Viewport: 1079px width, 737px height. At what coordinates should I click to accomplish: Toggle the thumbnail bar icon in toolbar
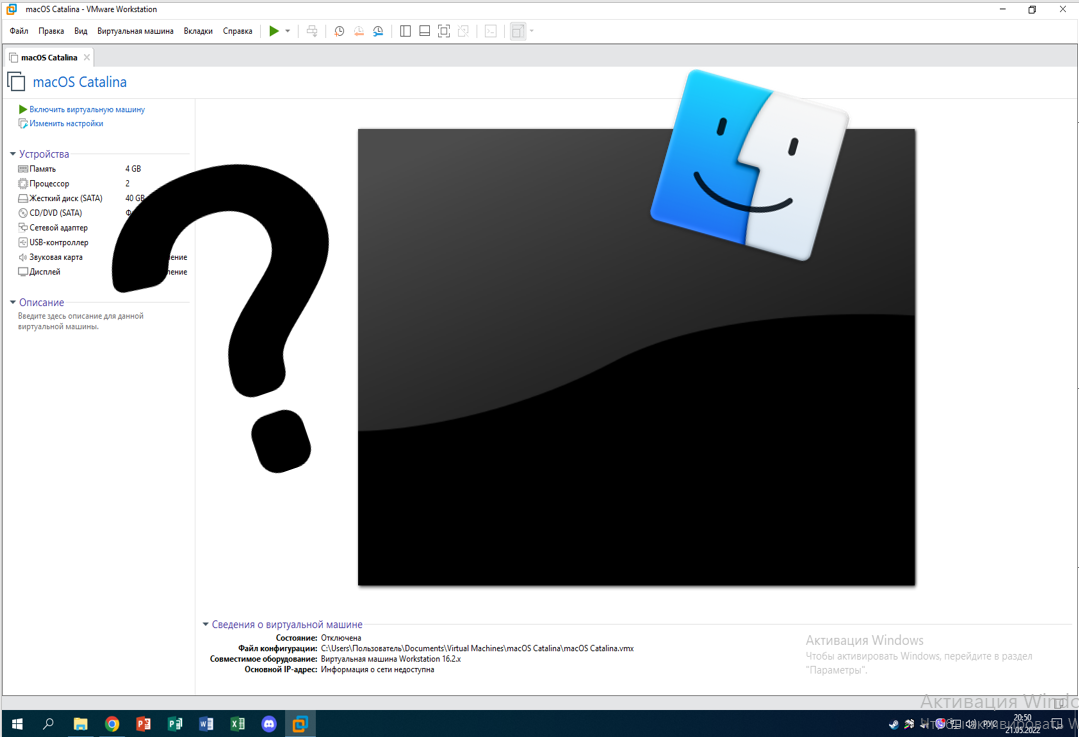click(425, 31)
